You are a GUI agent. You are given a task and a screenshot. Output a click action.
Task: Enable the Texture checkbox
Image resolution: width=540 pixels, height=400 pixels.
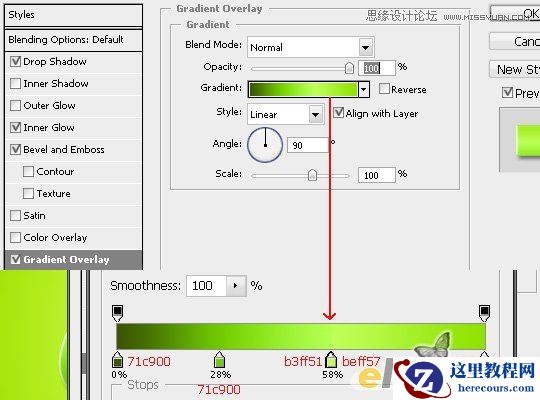point(28,193)
